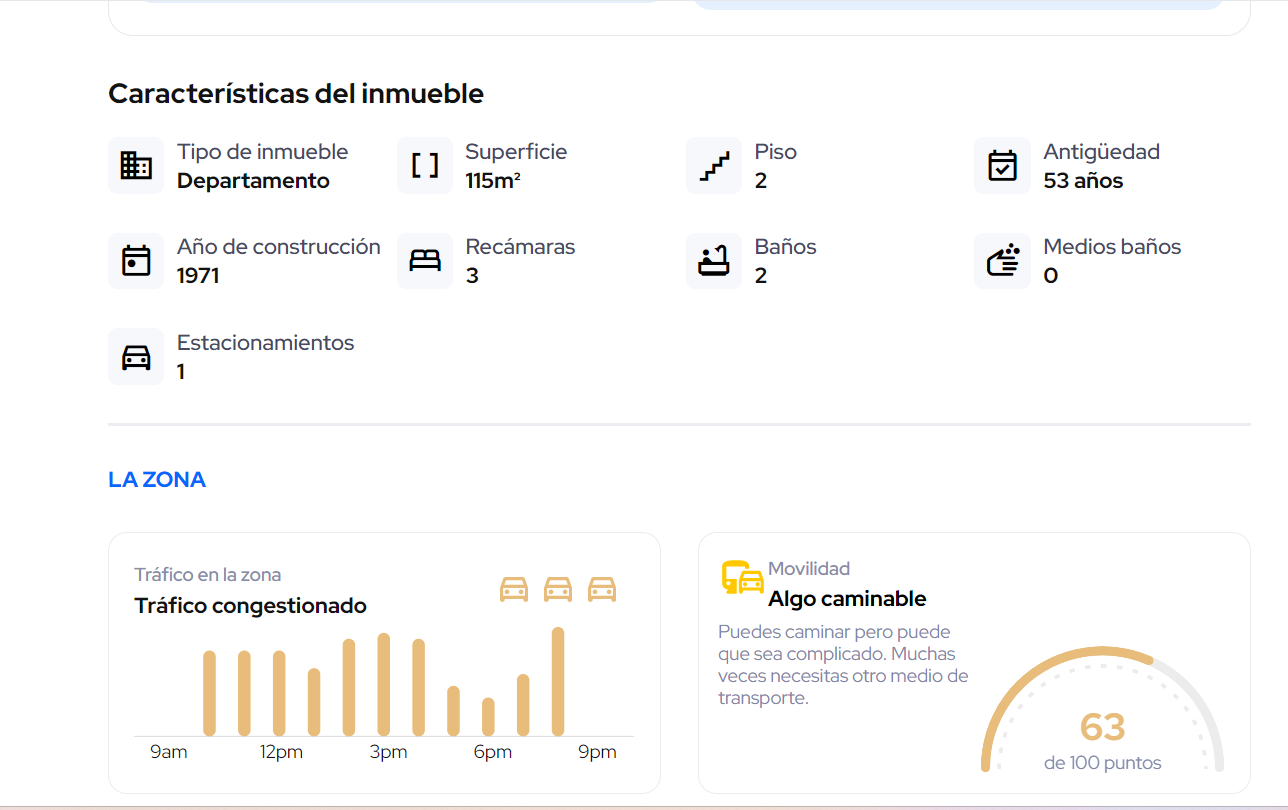The width and height of the screenshot is (1288, 810).
Task: Click the 115m² surface value
Action: pos(493,181)
